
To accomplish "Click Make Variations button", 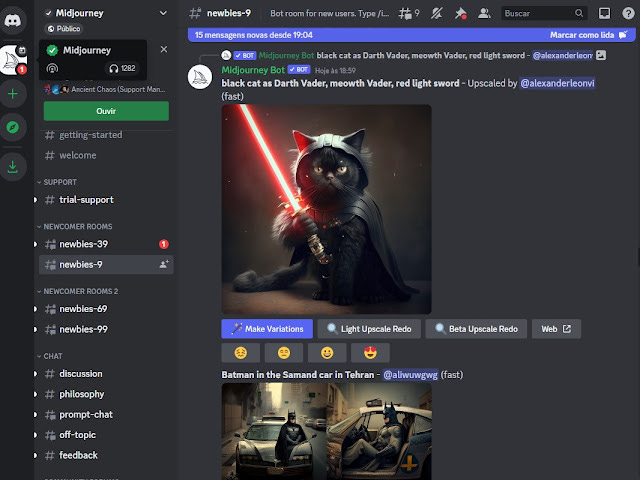I will point(267,329).
